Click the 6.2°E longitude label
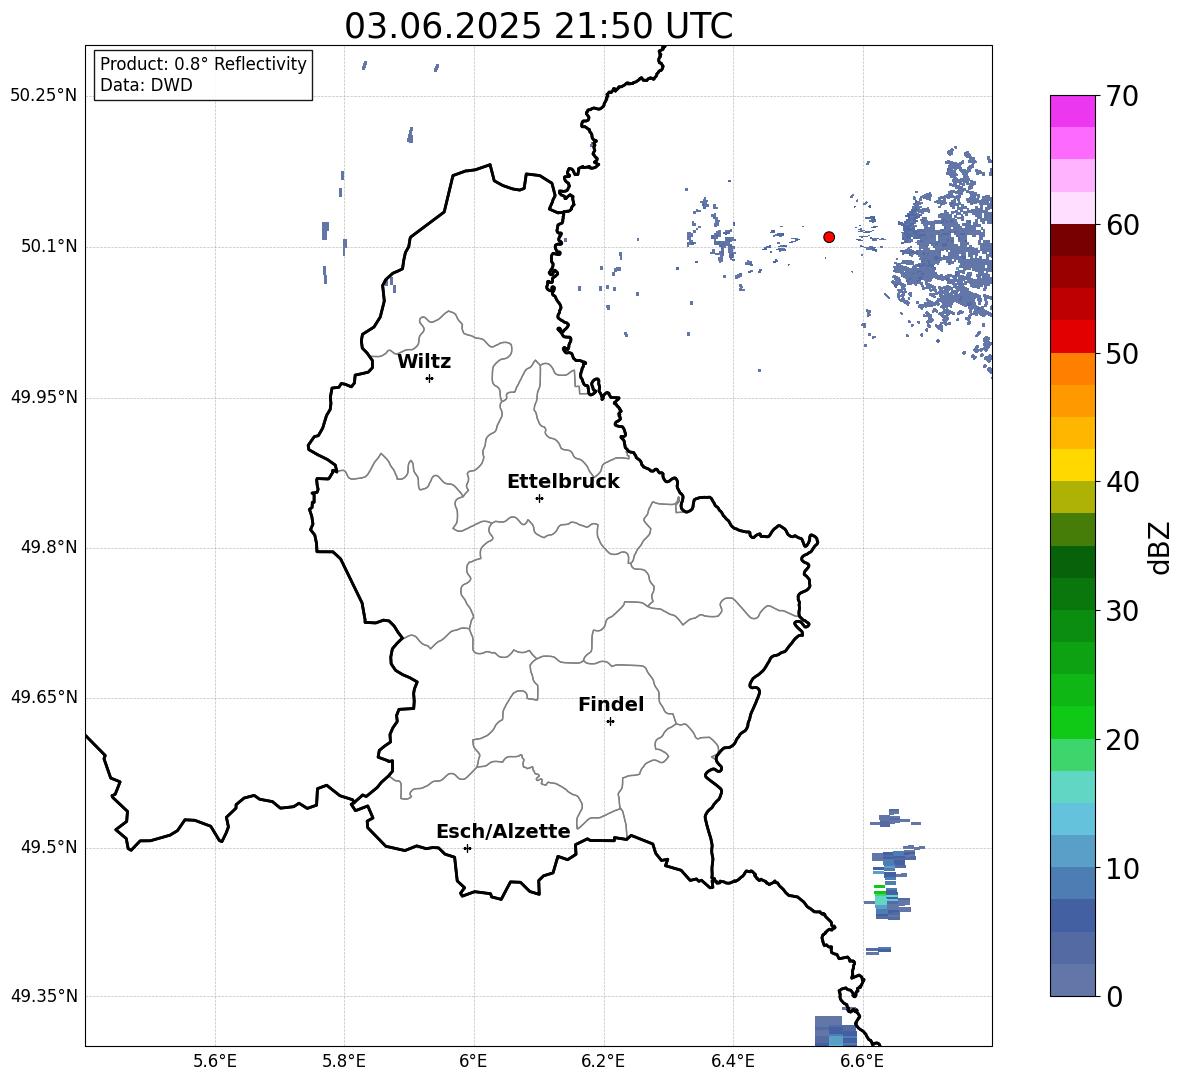This screenshot has width=1184, height=1081. point(603,1061)
